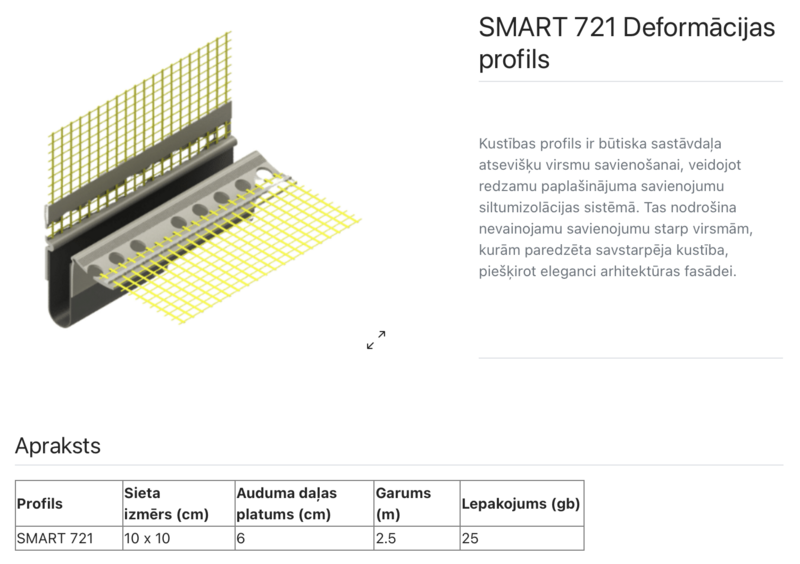Select the fabric width cell showing 6
This screenshot has height=564, width=800.
[x=242, y=539]
